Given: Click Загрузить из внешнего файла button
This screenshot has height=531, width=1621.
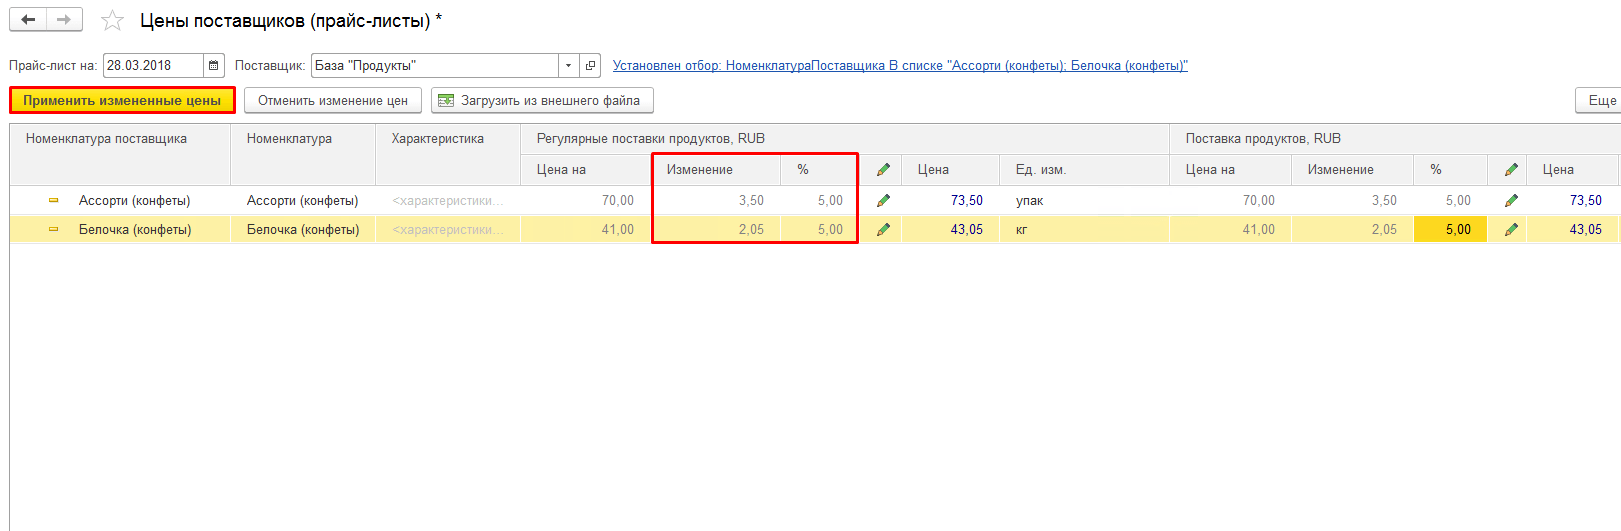Looking at the screenshot, I should (542, 101).
